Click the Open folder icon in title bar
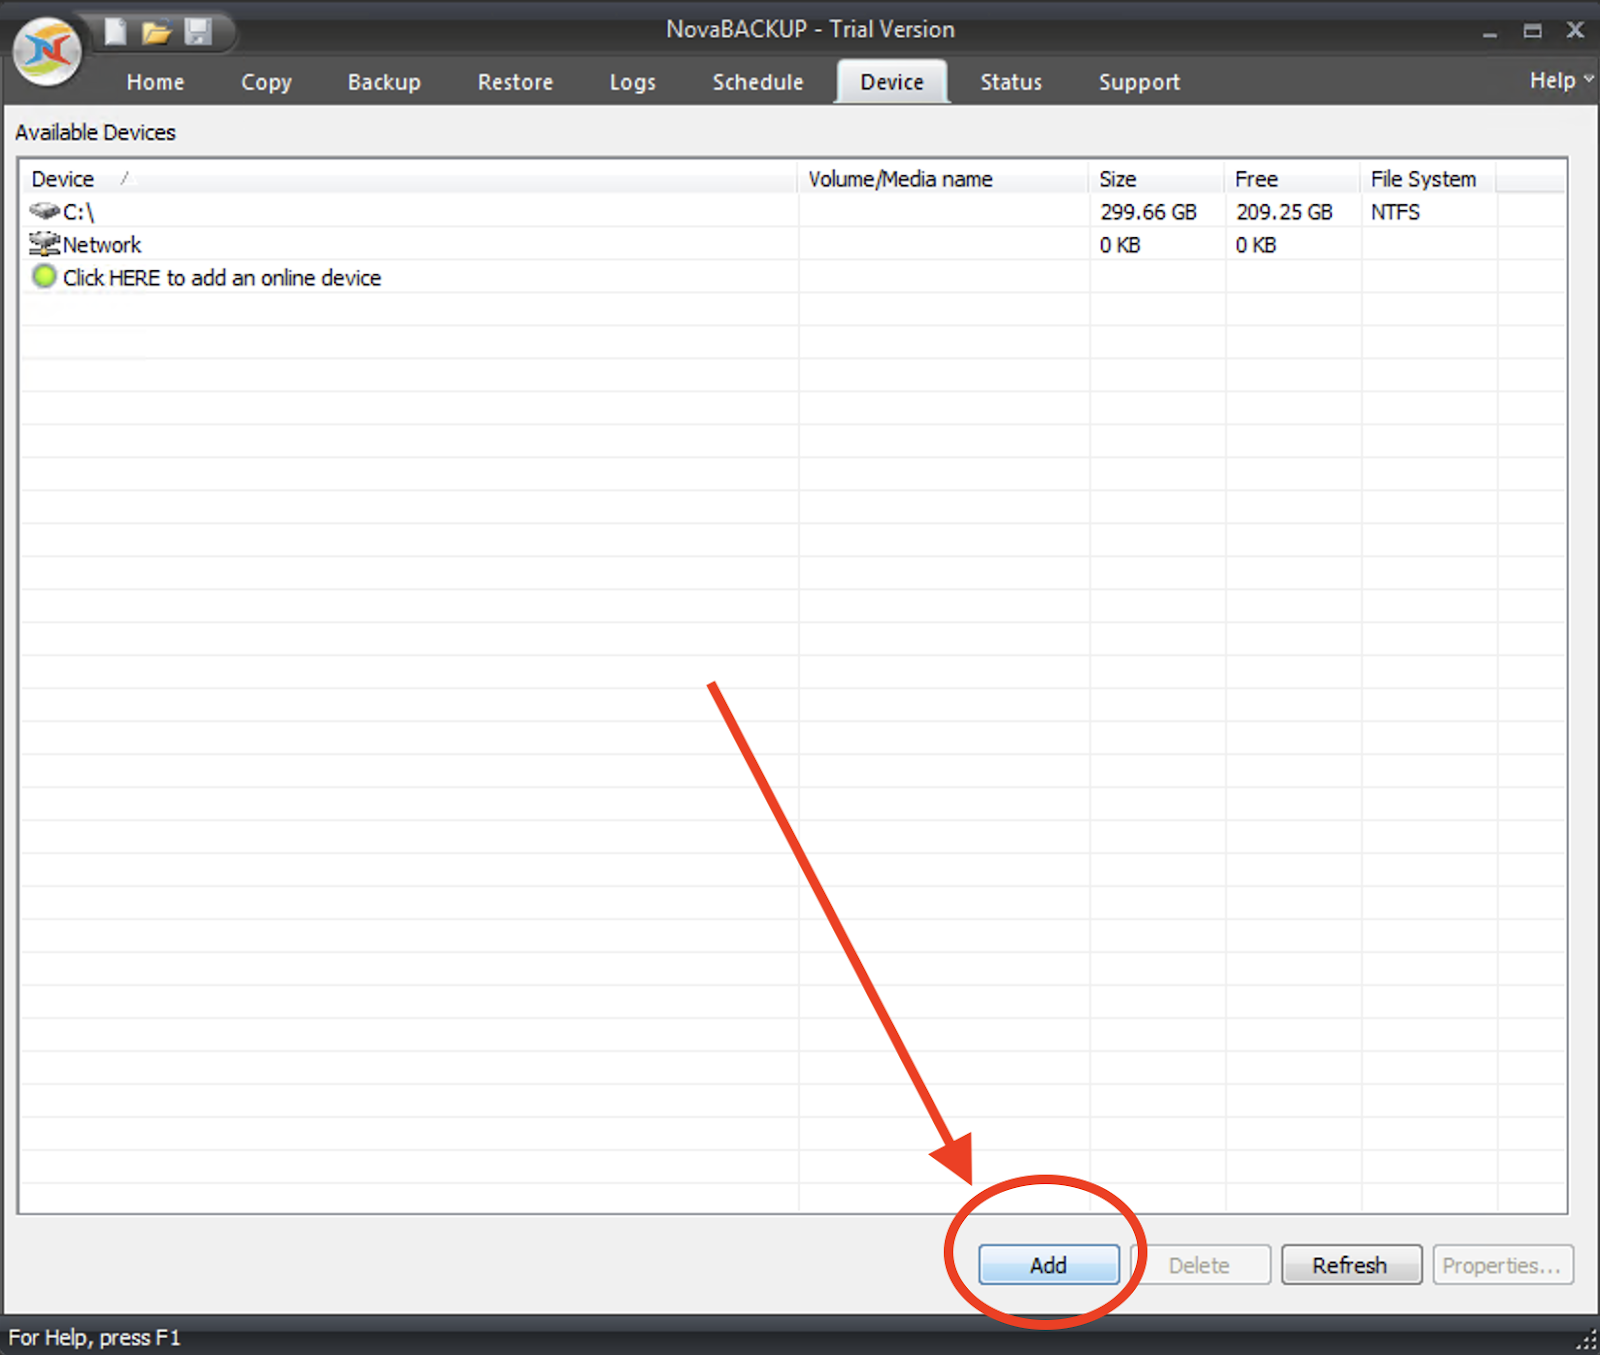The width and height of the screenshot is (1600, 1355). 156,33
